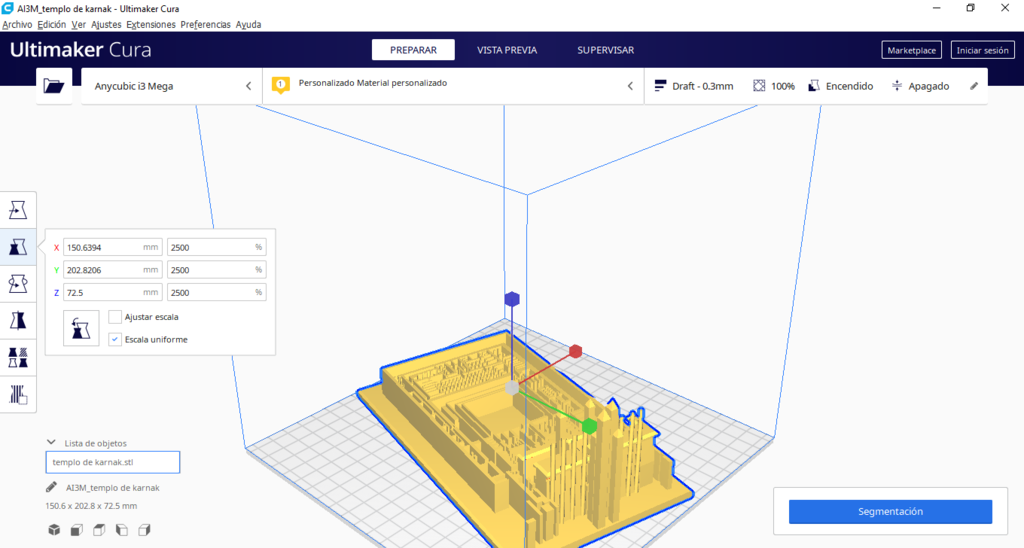Open the Ajustes menu

106,25
